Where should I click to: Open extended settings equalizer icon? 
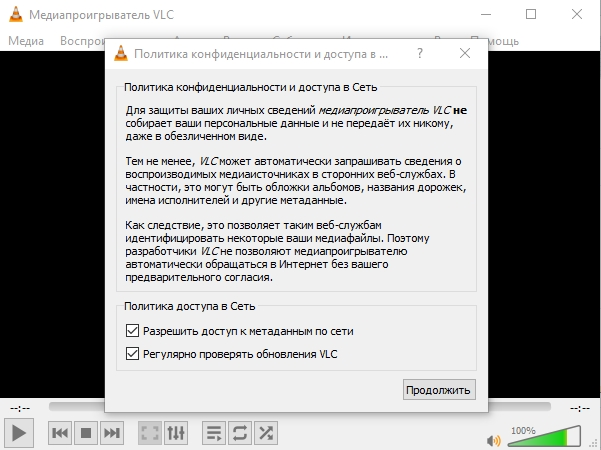pos(176,433)
